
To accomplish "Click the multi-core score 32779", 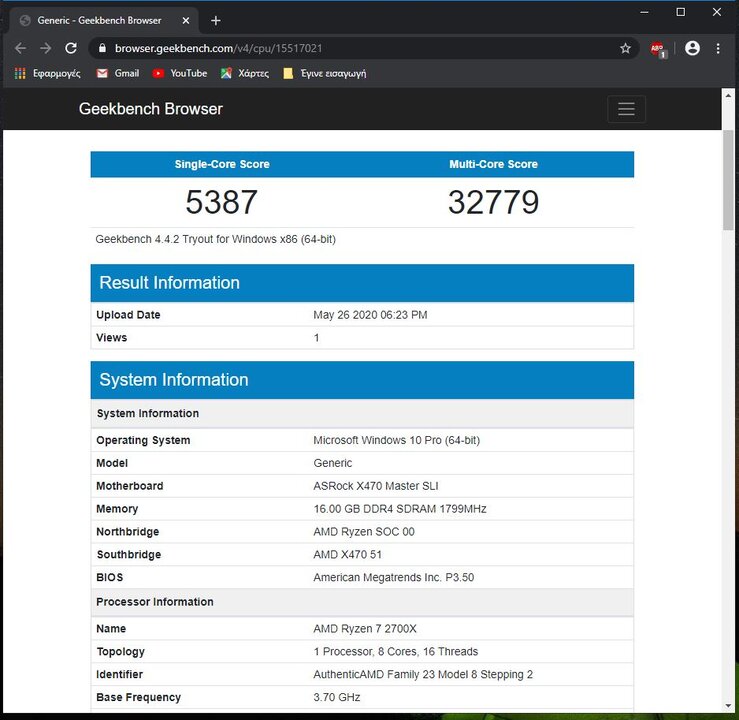I will tap(493, 202).
